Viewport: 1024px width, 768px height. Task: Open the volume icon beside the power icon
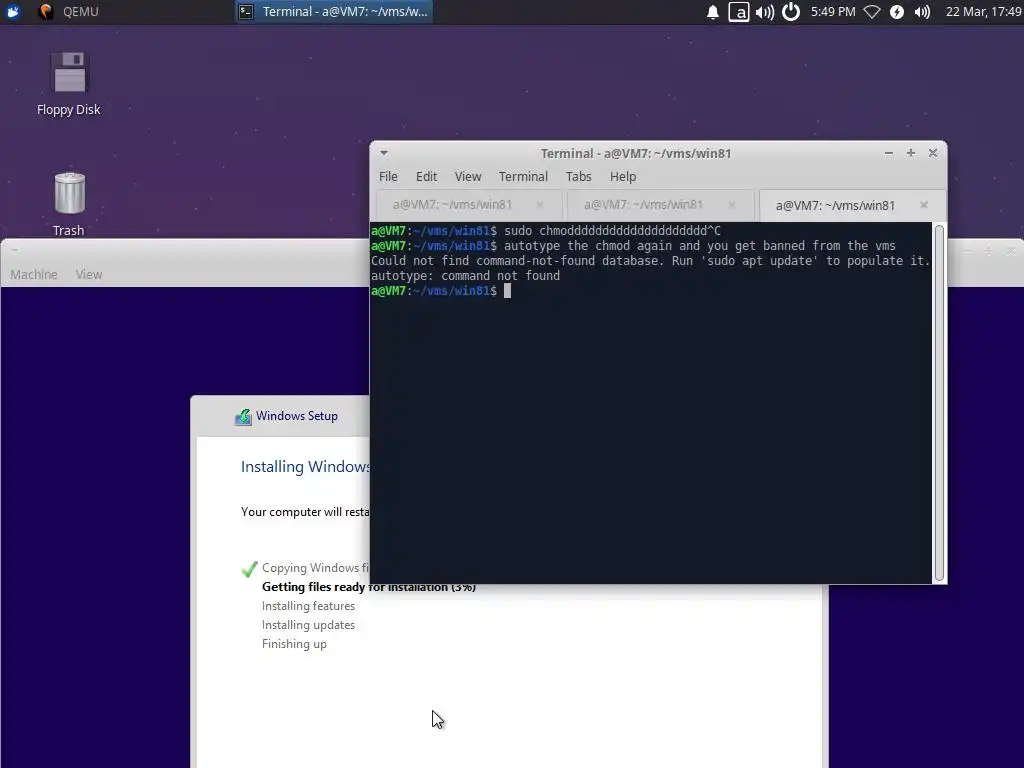(765, 12)
